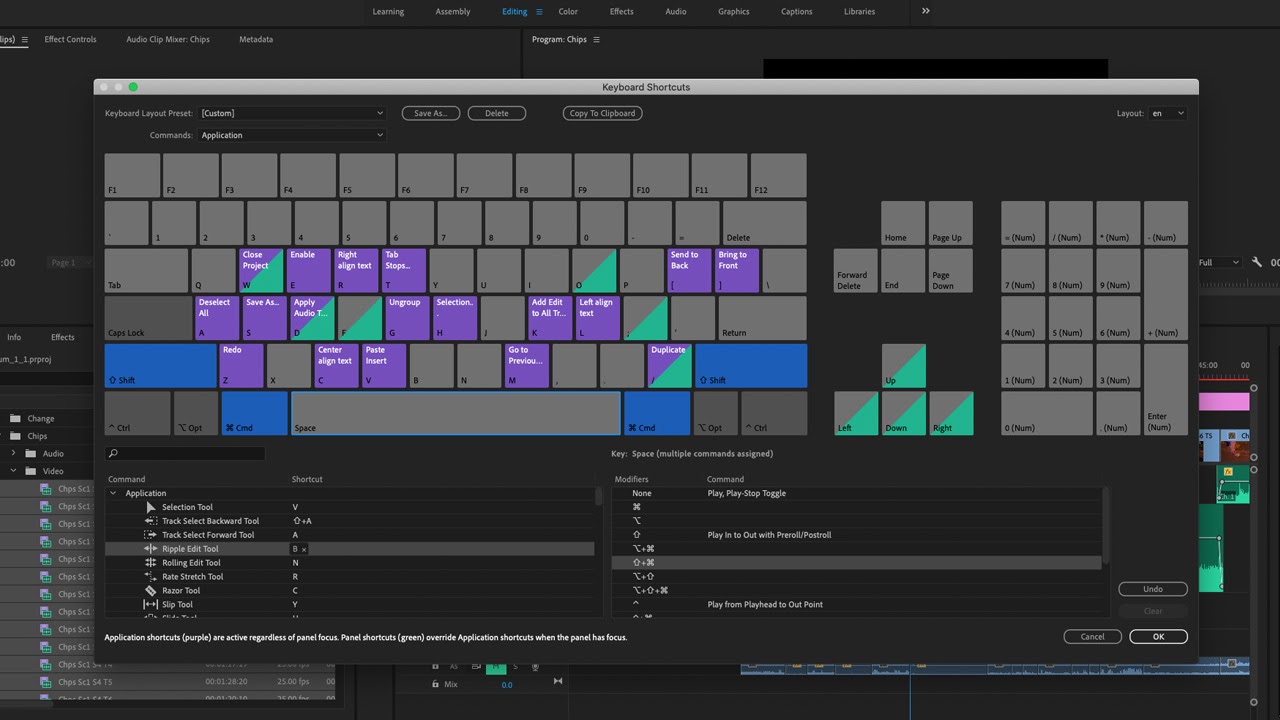Select the Ripple Edit Tool icon

(151, 549)
